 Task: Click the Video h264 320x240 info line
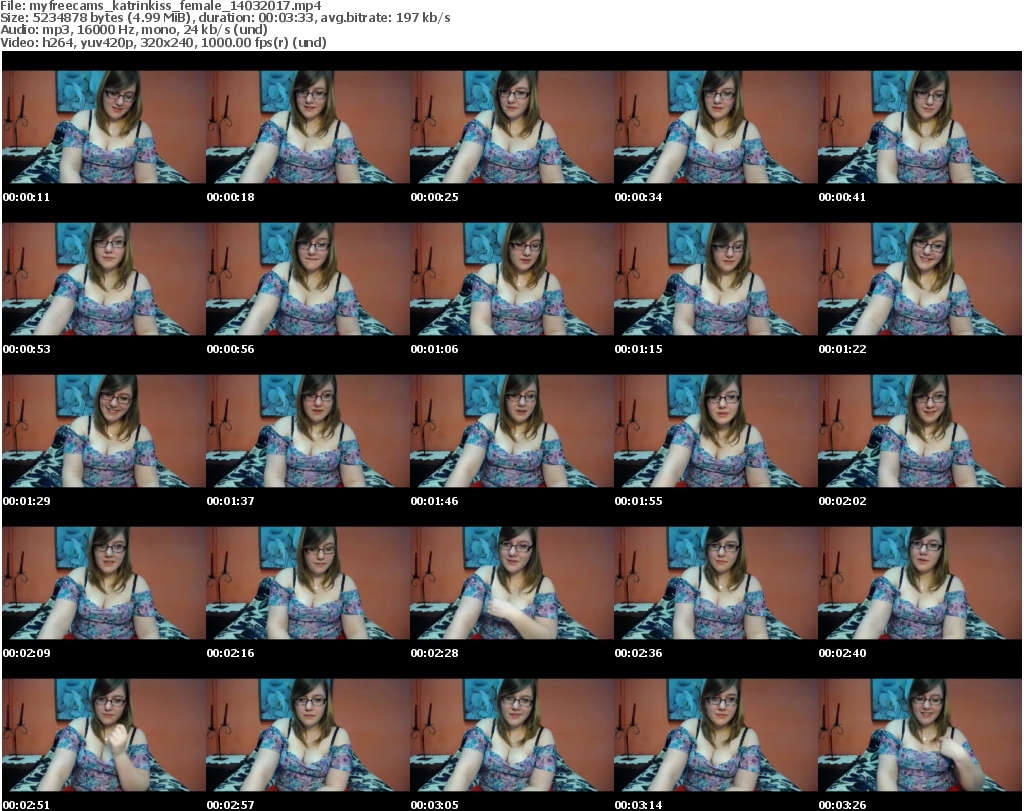click(163, 42)
